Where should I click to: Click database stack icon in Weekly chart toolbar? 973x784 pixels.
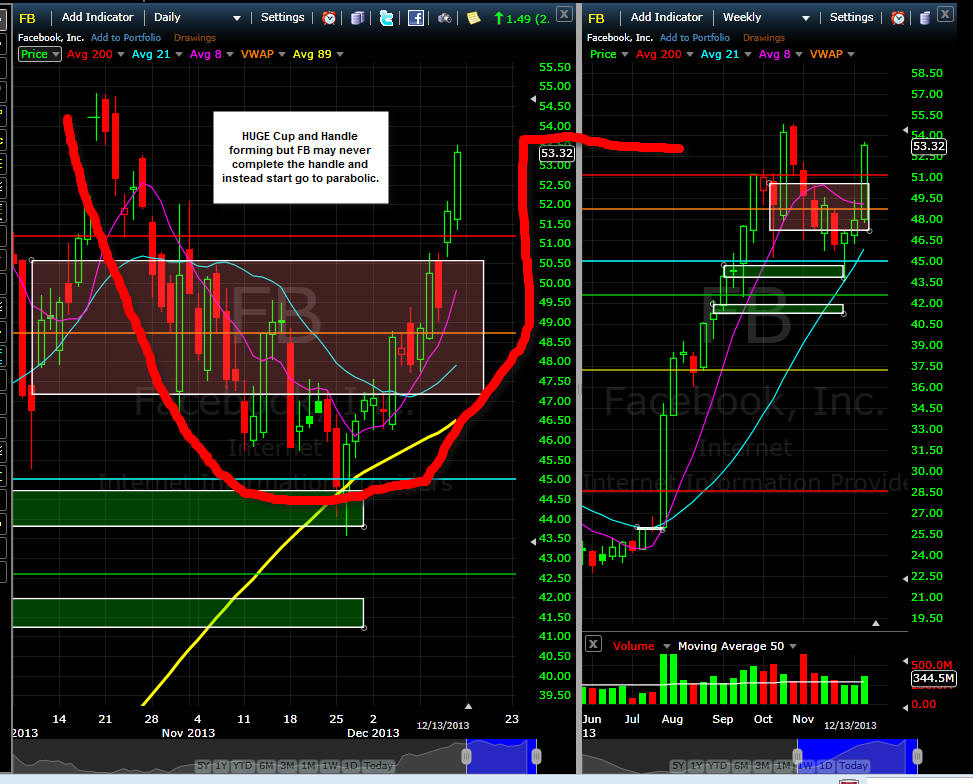(x=925, y=18)
